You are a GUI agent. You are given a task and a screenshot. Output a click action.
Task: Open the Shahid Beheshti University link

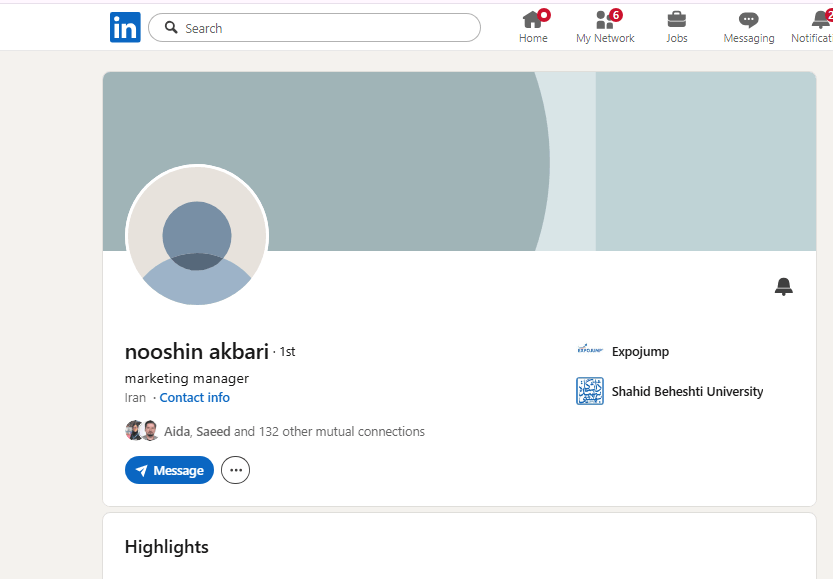tap(687, 391)
